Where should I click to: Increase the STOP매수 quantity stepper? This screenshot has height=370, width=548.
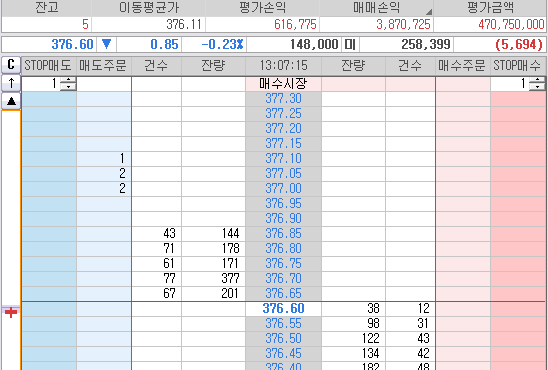pyautogui.click(x=537, y=80)
